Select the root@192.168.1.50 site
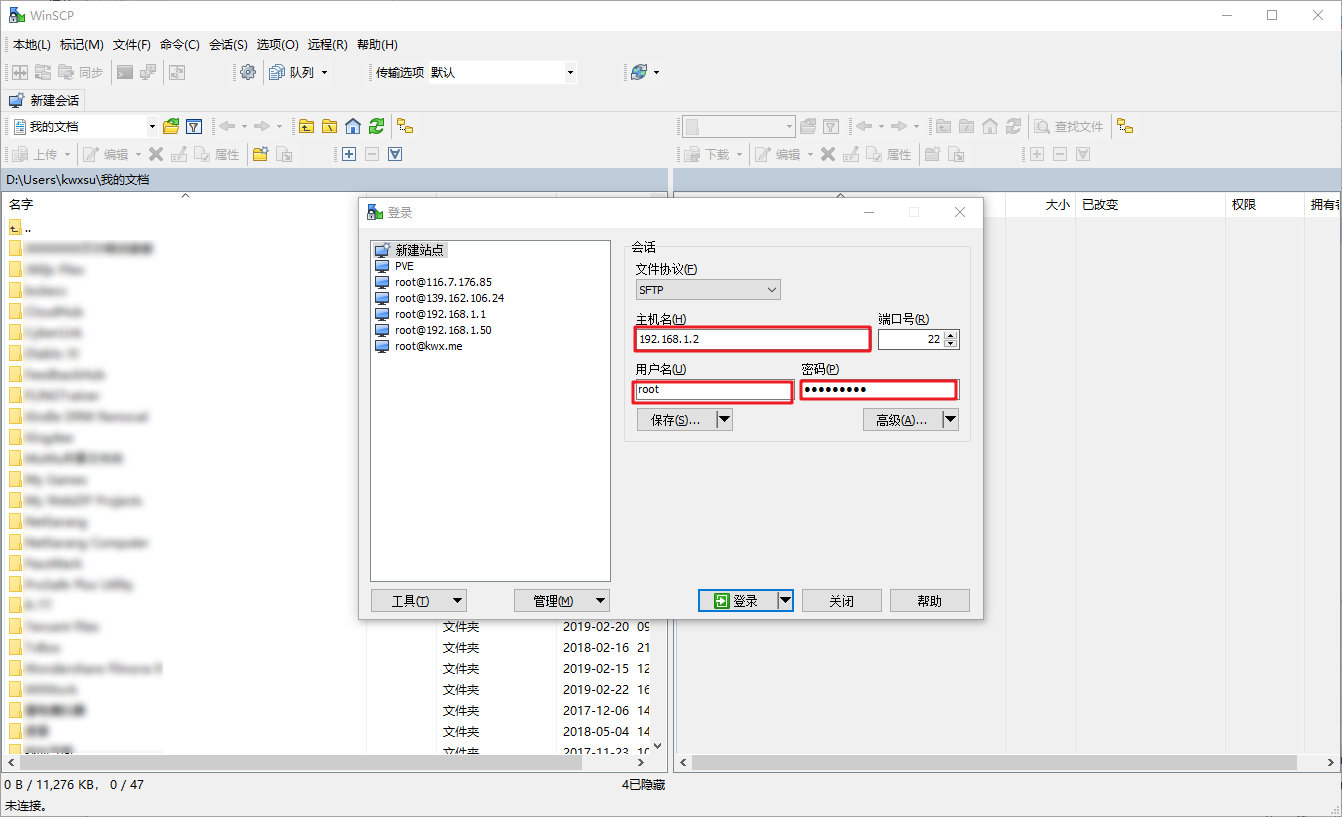Image resolution: width=1342 pixels, height=817 pixels. click(434, 330)
